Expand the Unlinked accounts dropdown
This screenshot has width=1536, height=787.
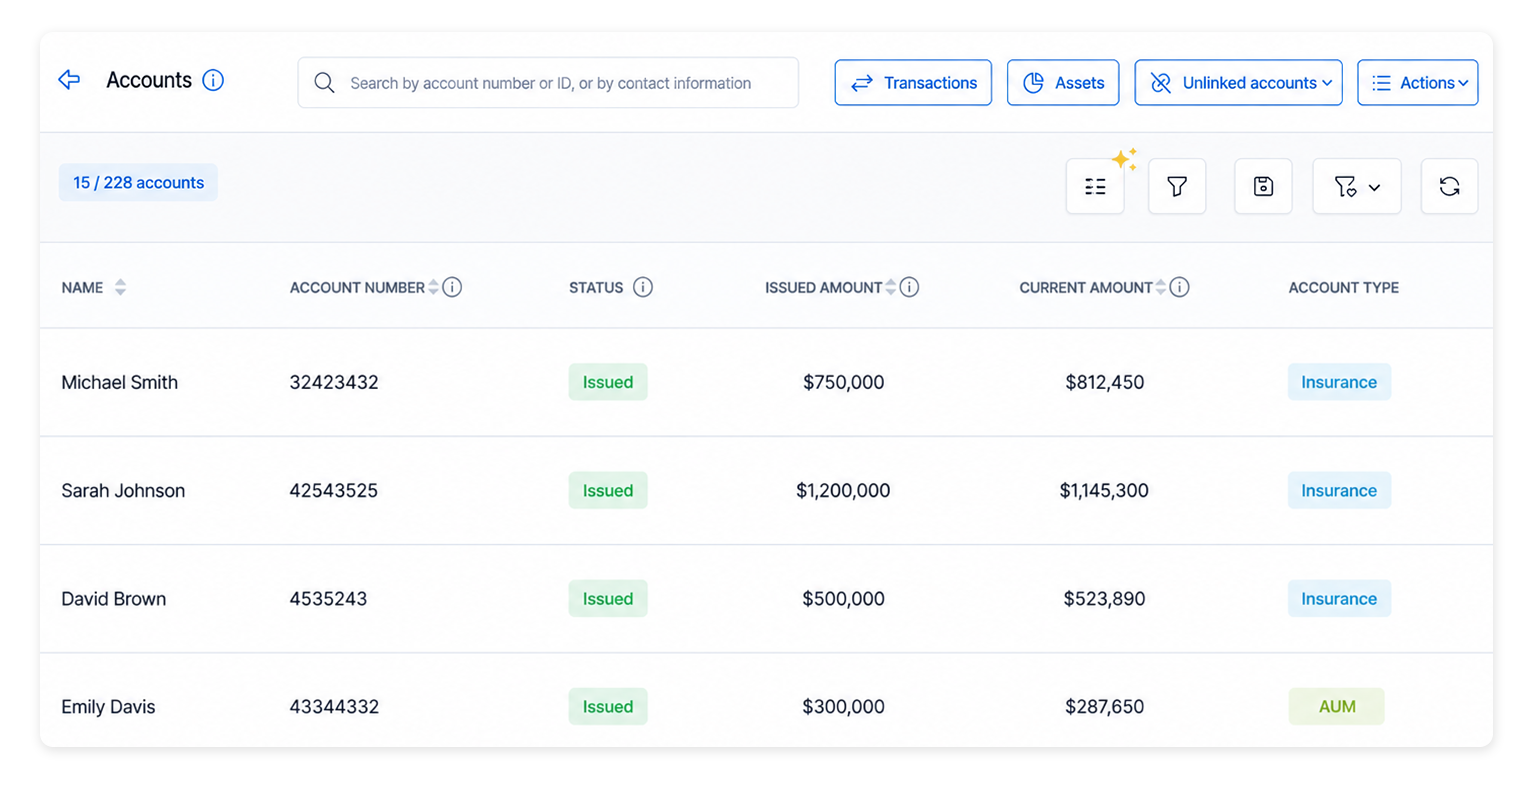coord(1238,83)
